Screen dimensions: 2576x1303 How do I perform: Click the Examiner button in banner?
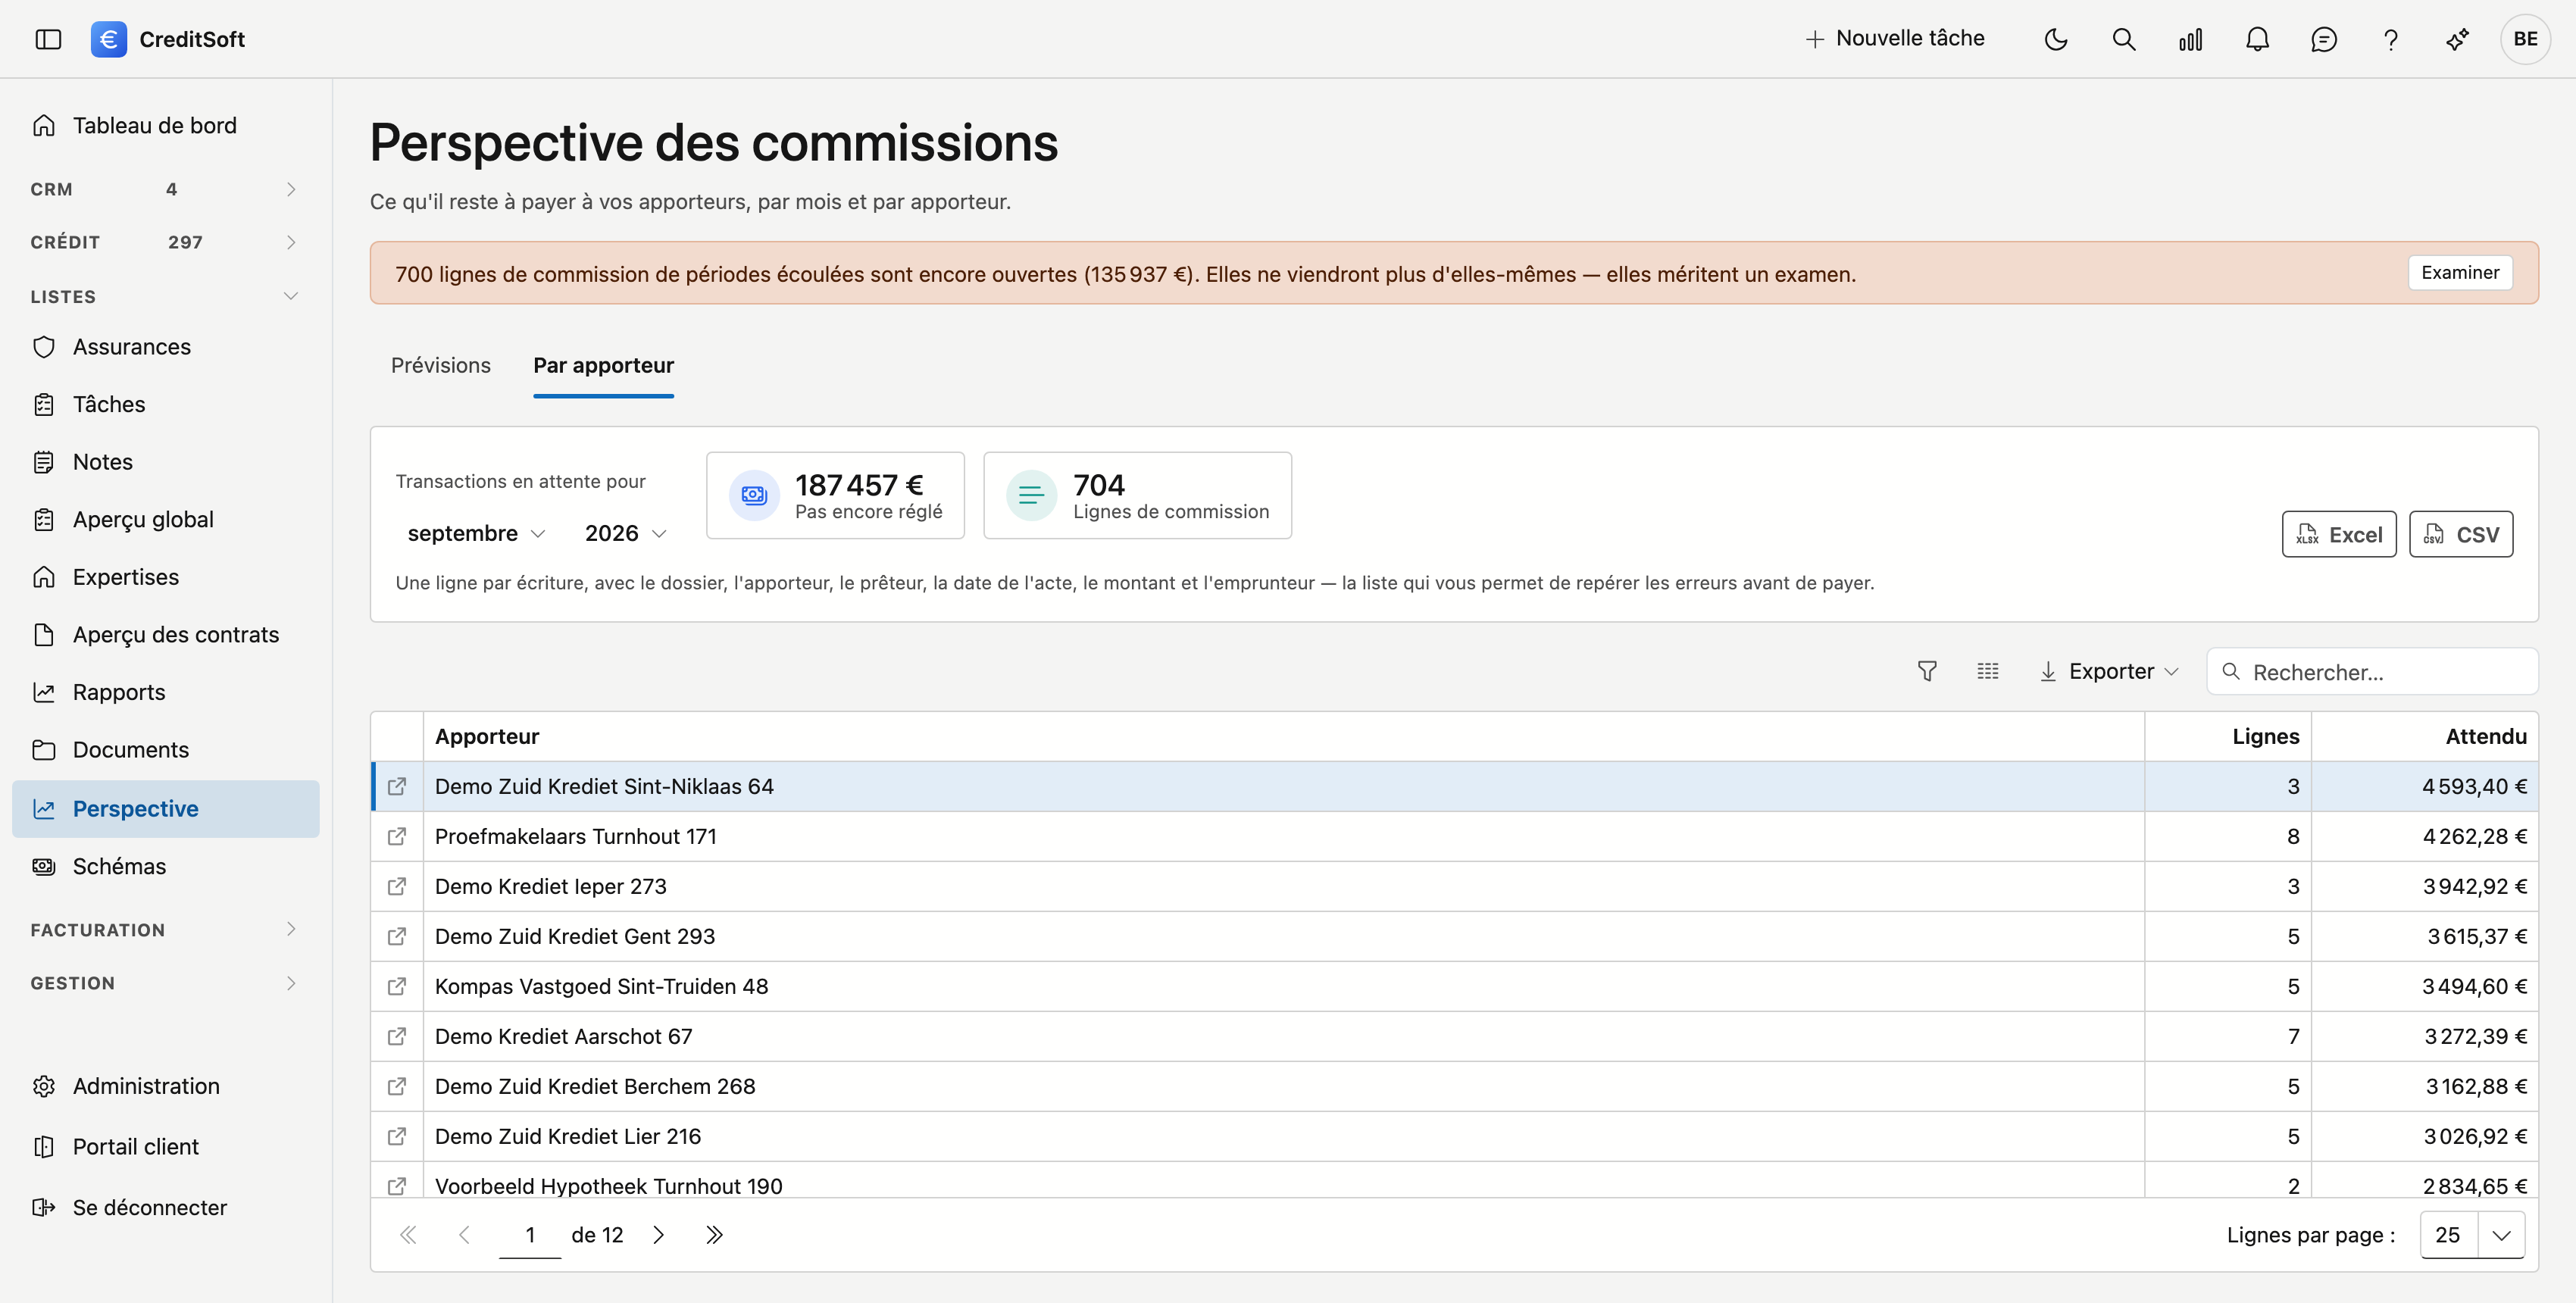click(x=2460, y=273)
